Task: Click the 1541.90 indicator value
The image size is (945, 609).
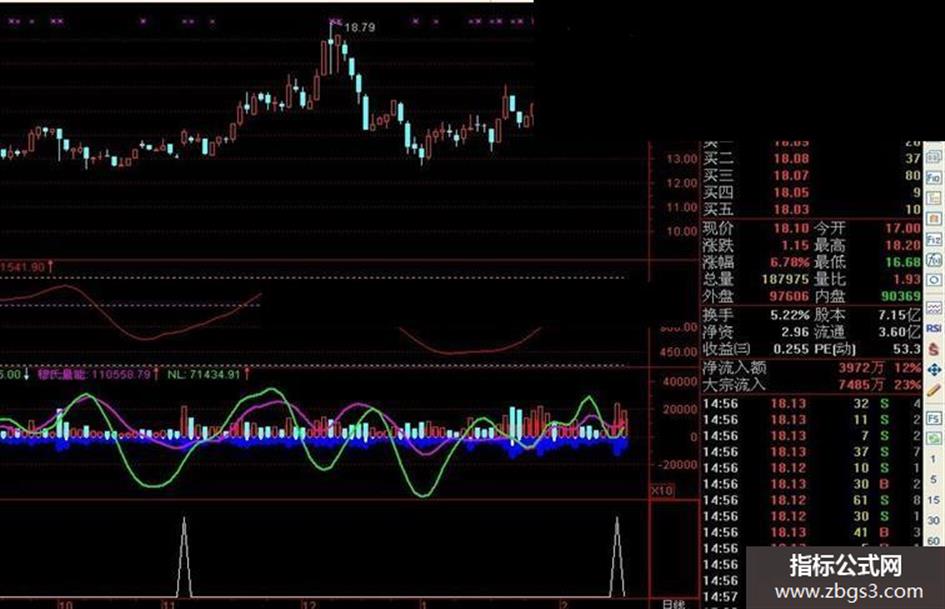Action: (x=23, y=267)
